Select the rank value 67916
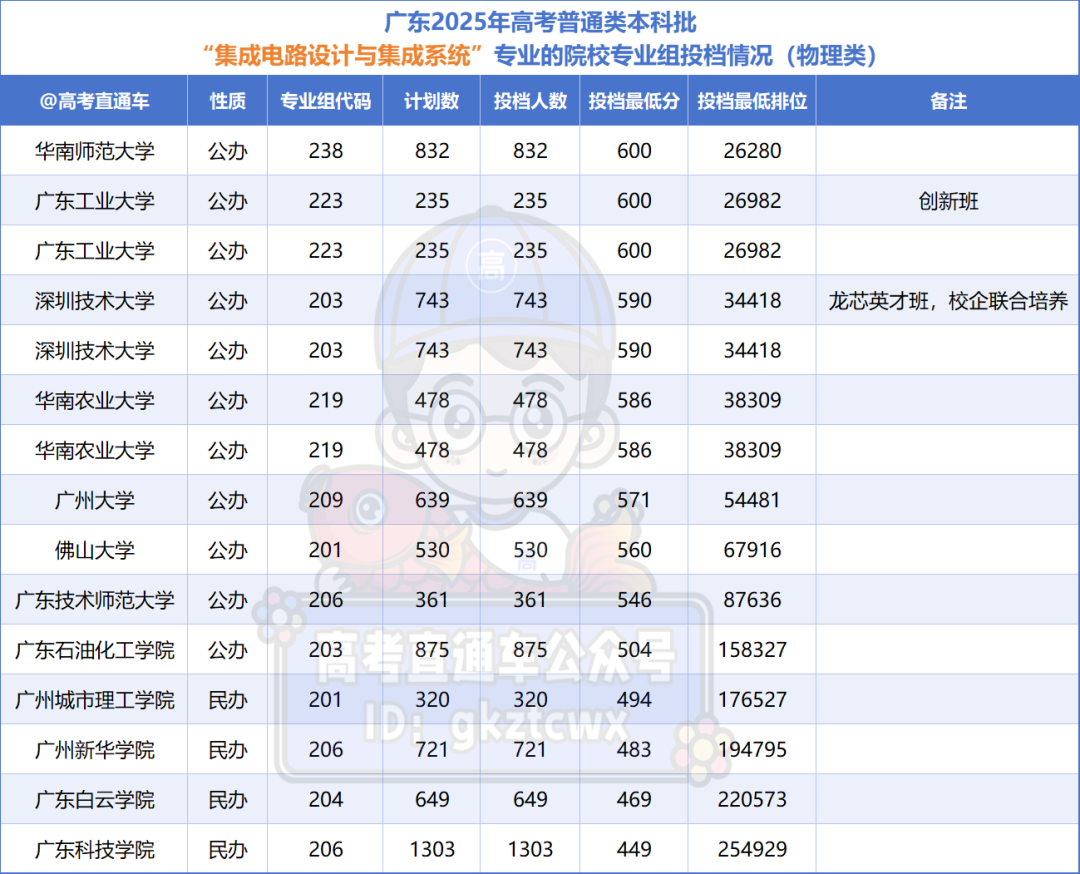The width and height of the screenshot is (1080, 874). 752,550
